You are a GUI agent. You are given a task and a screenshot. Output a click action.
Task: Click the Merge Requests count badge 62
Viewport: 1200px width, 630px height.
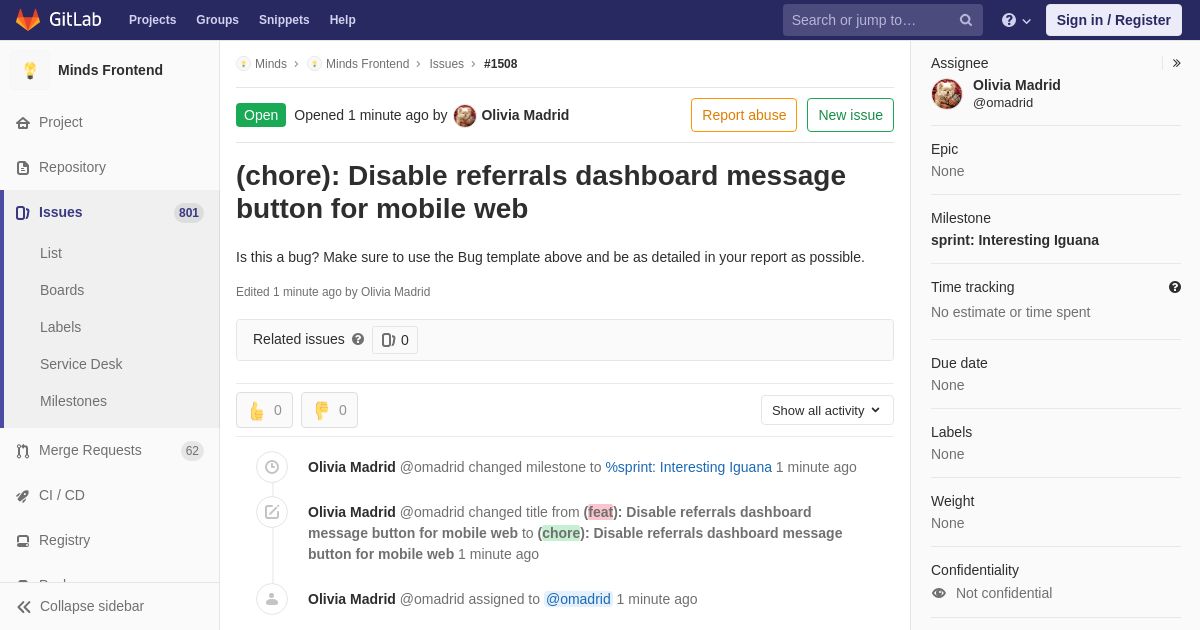(x=192, y=451)
